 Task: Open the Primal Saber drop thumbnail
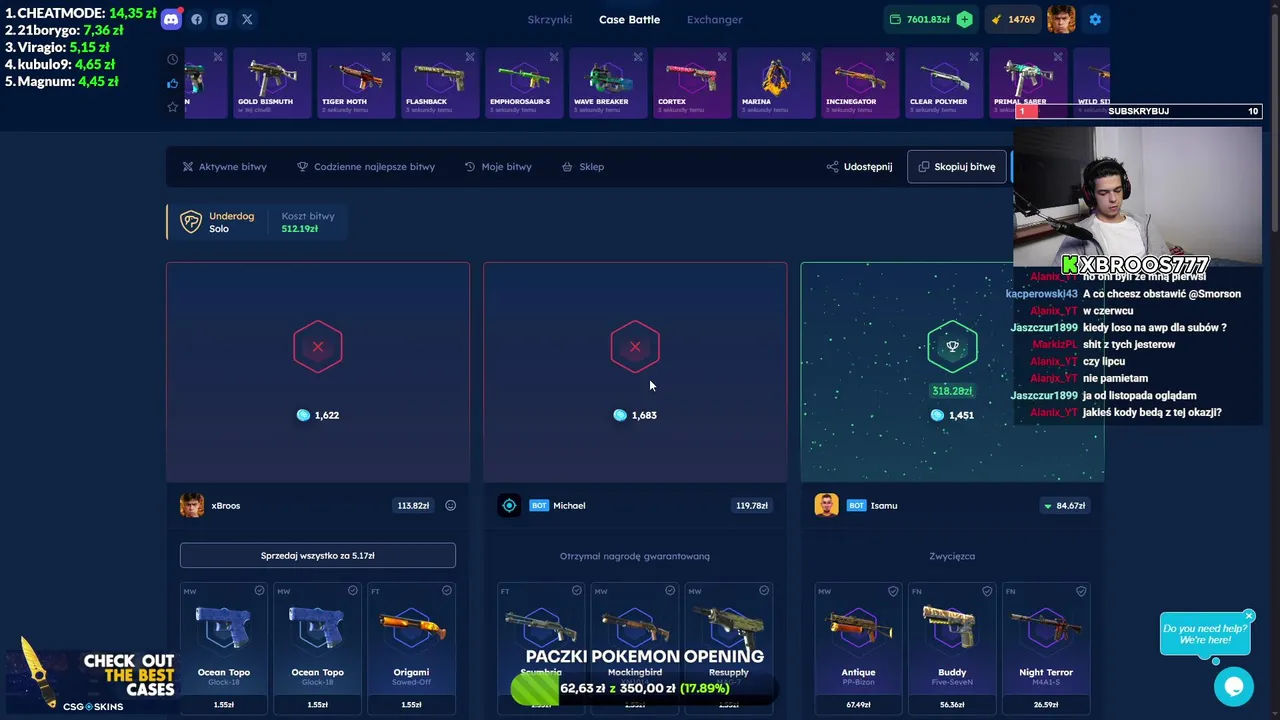coord(1027,83)
